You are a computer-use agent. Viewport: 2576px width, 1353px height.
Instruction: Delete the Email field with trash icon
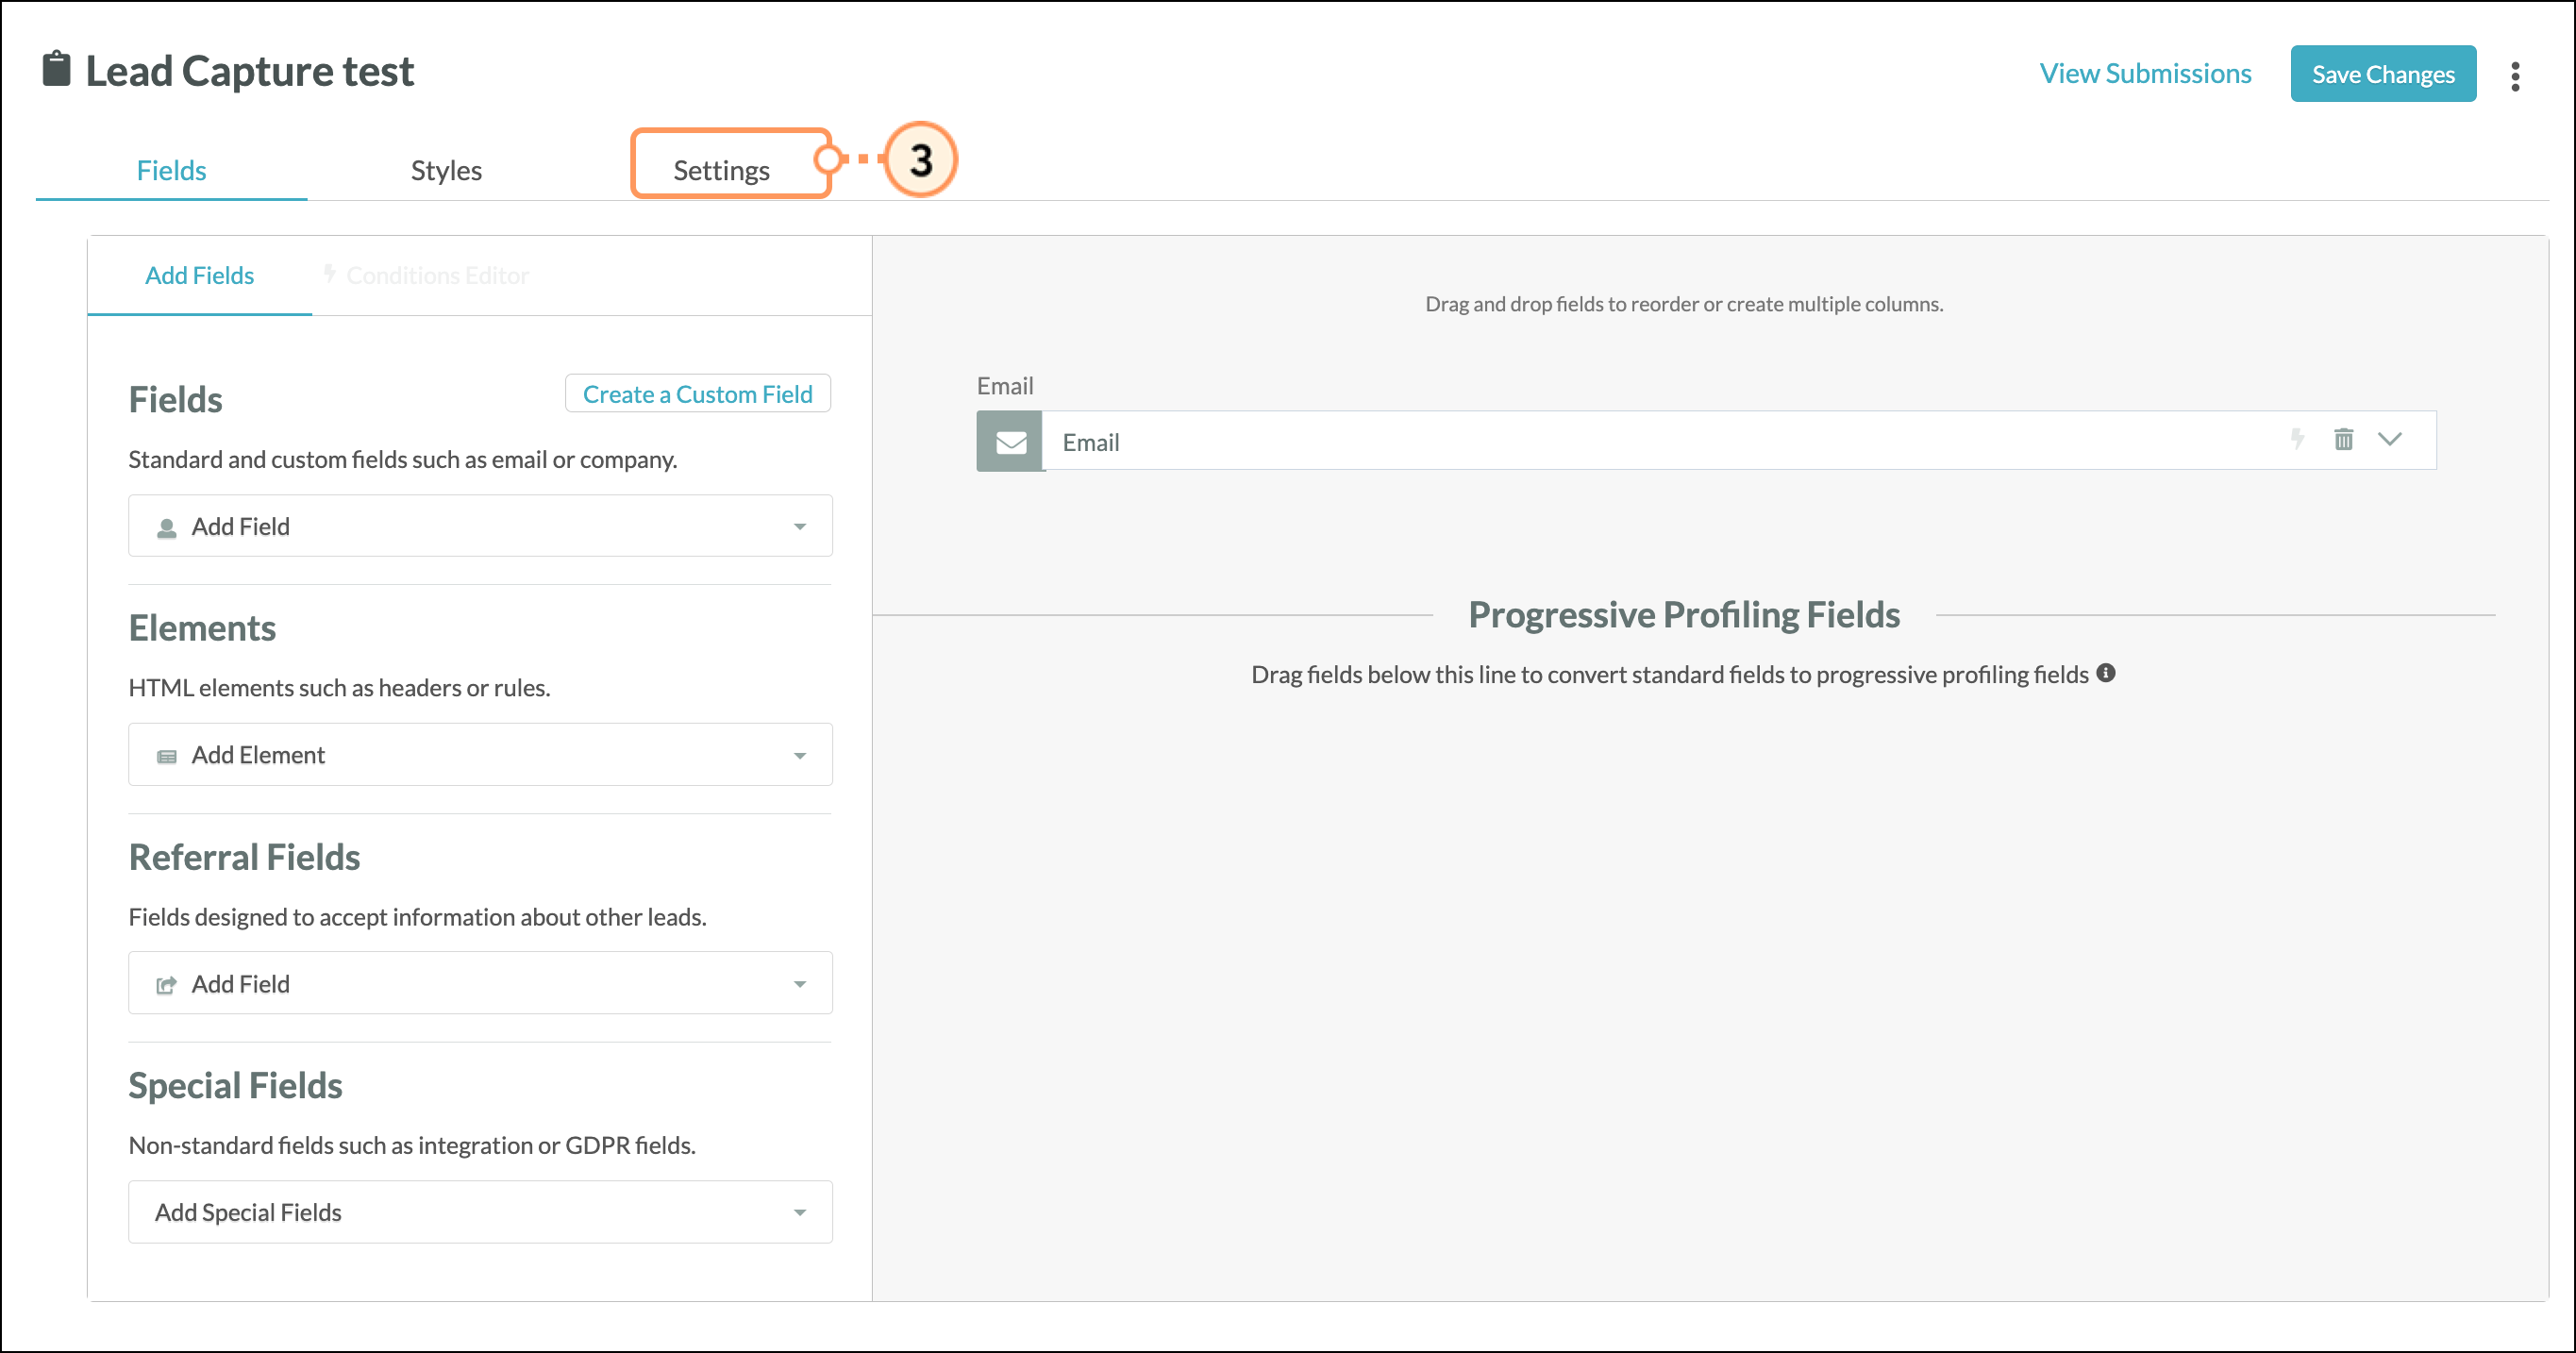click(x=2343, y=439)
